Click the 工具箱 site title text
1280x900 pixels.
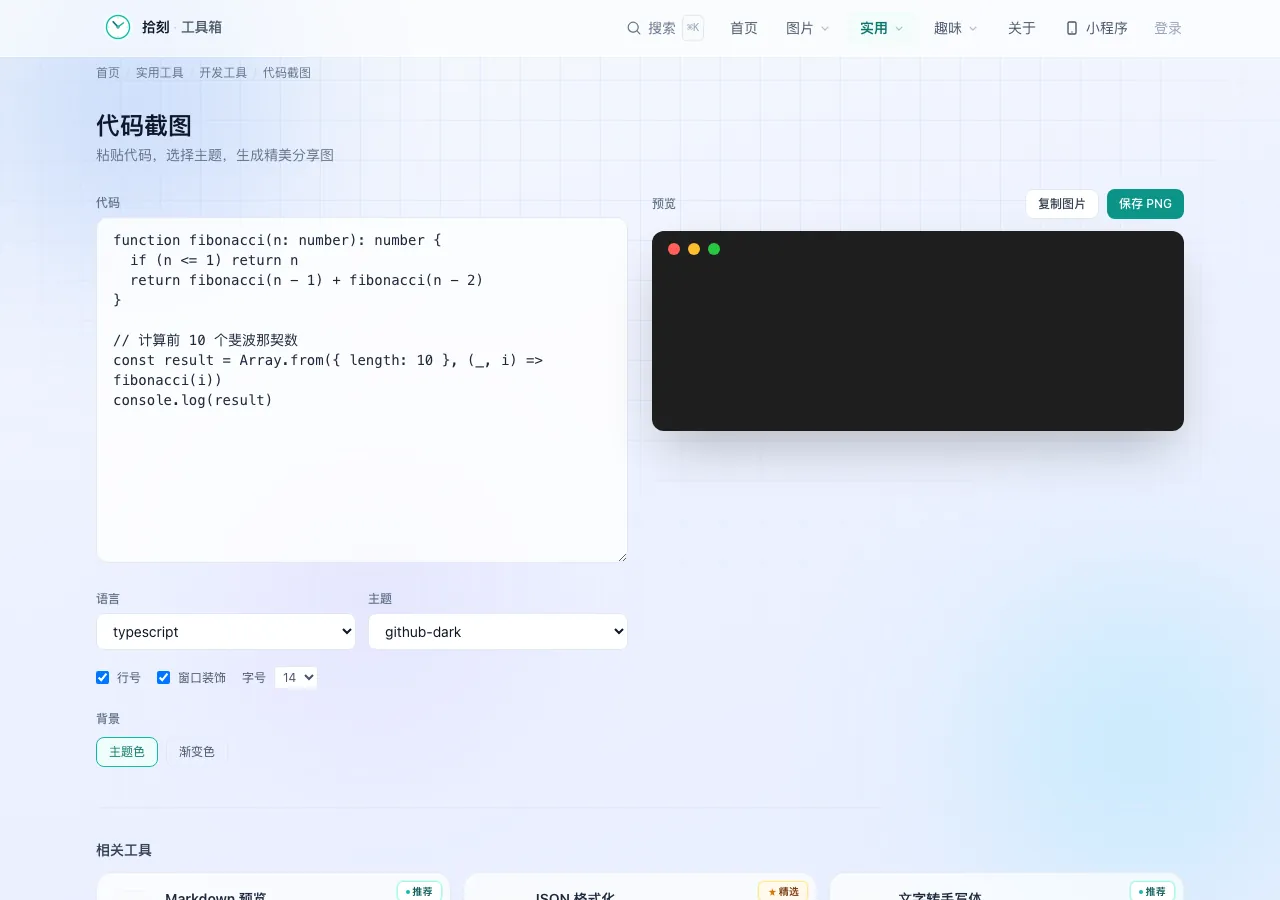coord(201,28)
